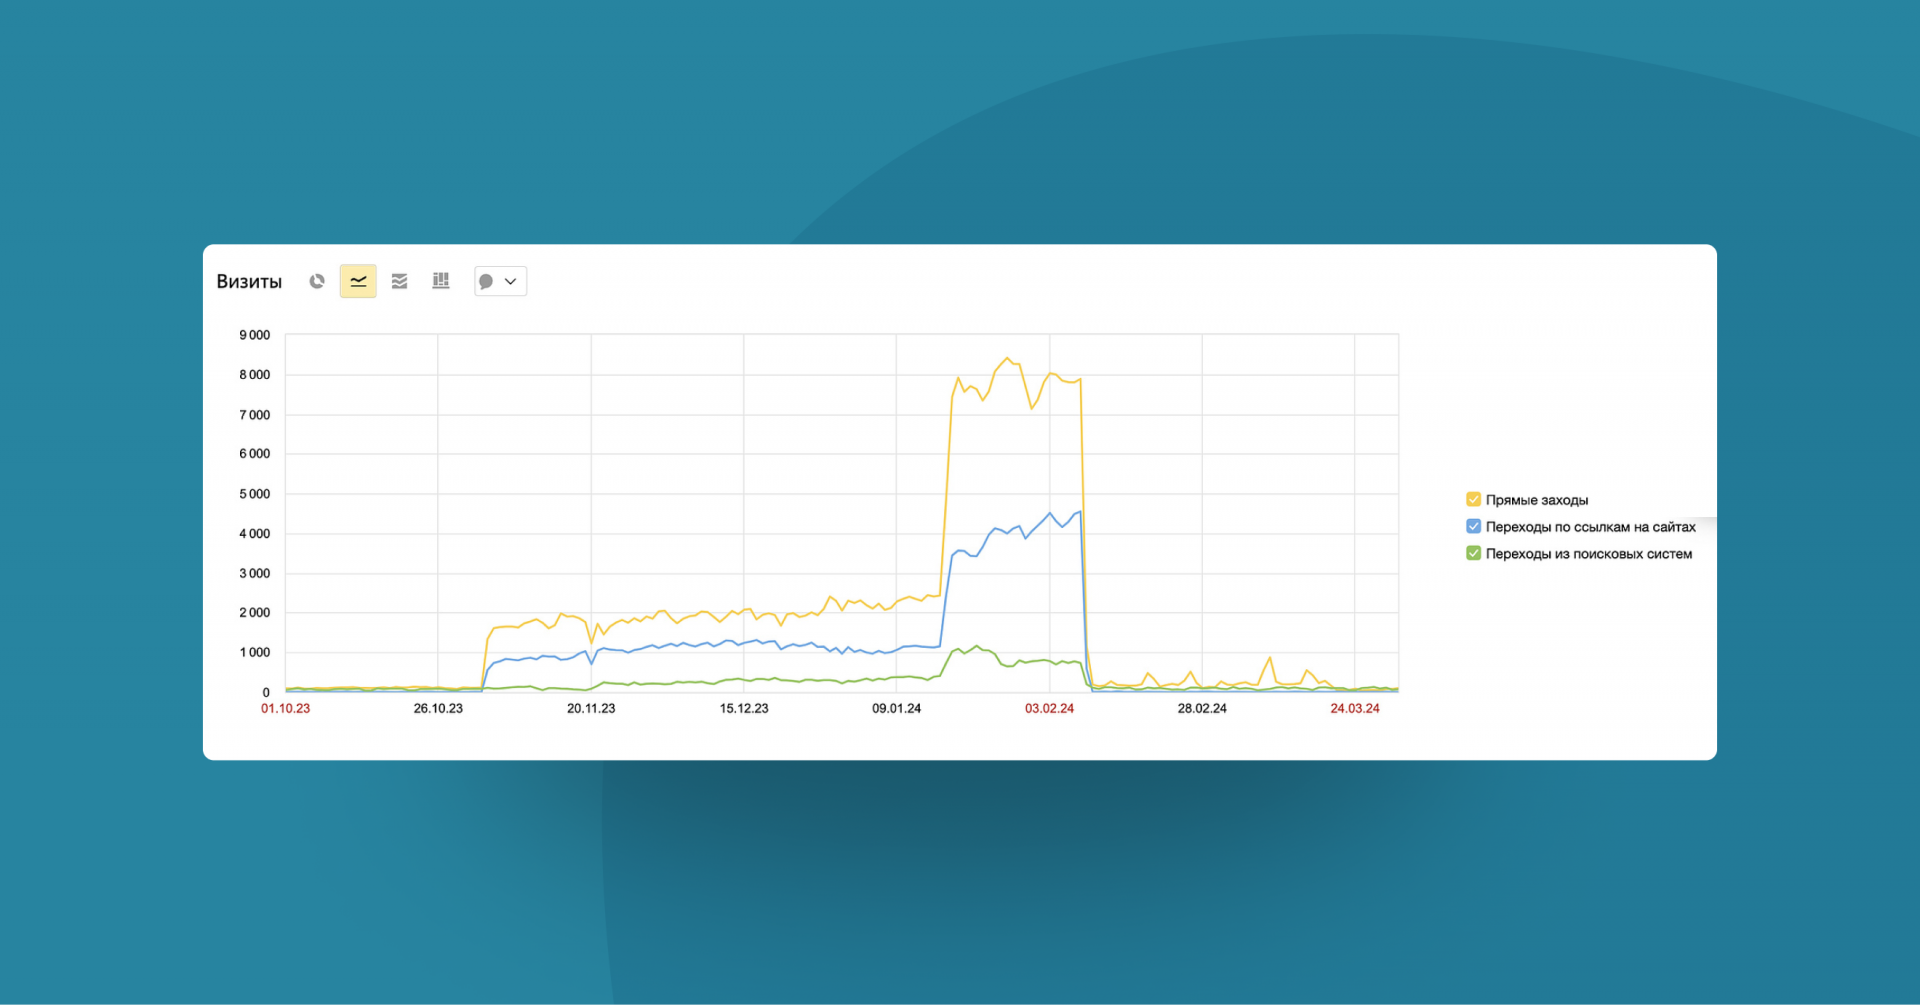Image resolution: width=1920 pixels, height=1005 pixels.
Task: Click date label 20.11.23
Action: point(591,709)
